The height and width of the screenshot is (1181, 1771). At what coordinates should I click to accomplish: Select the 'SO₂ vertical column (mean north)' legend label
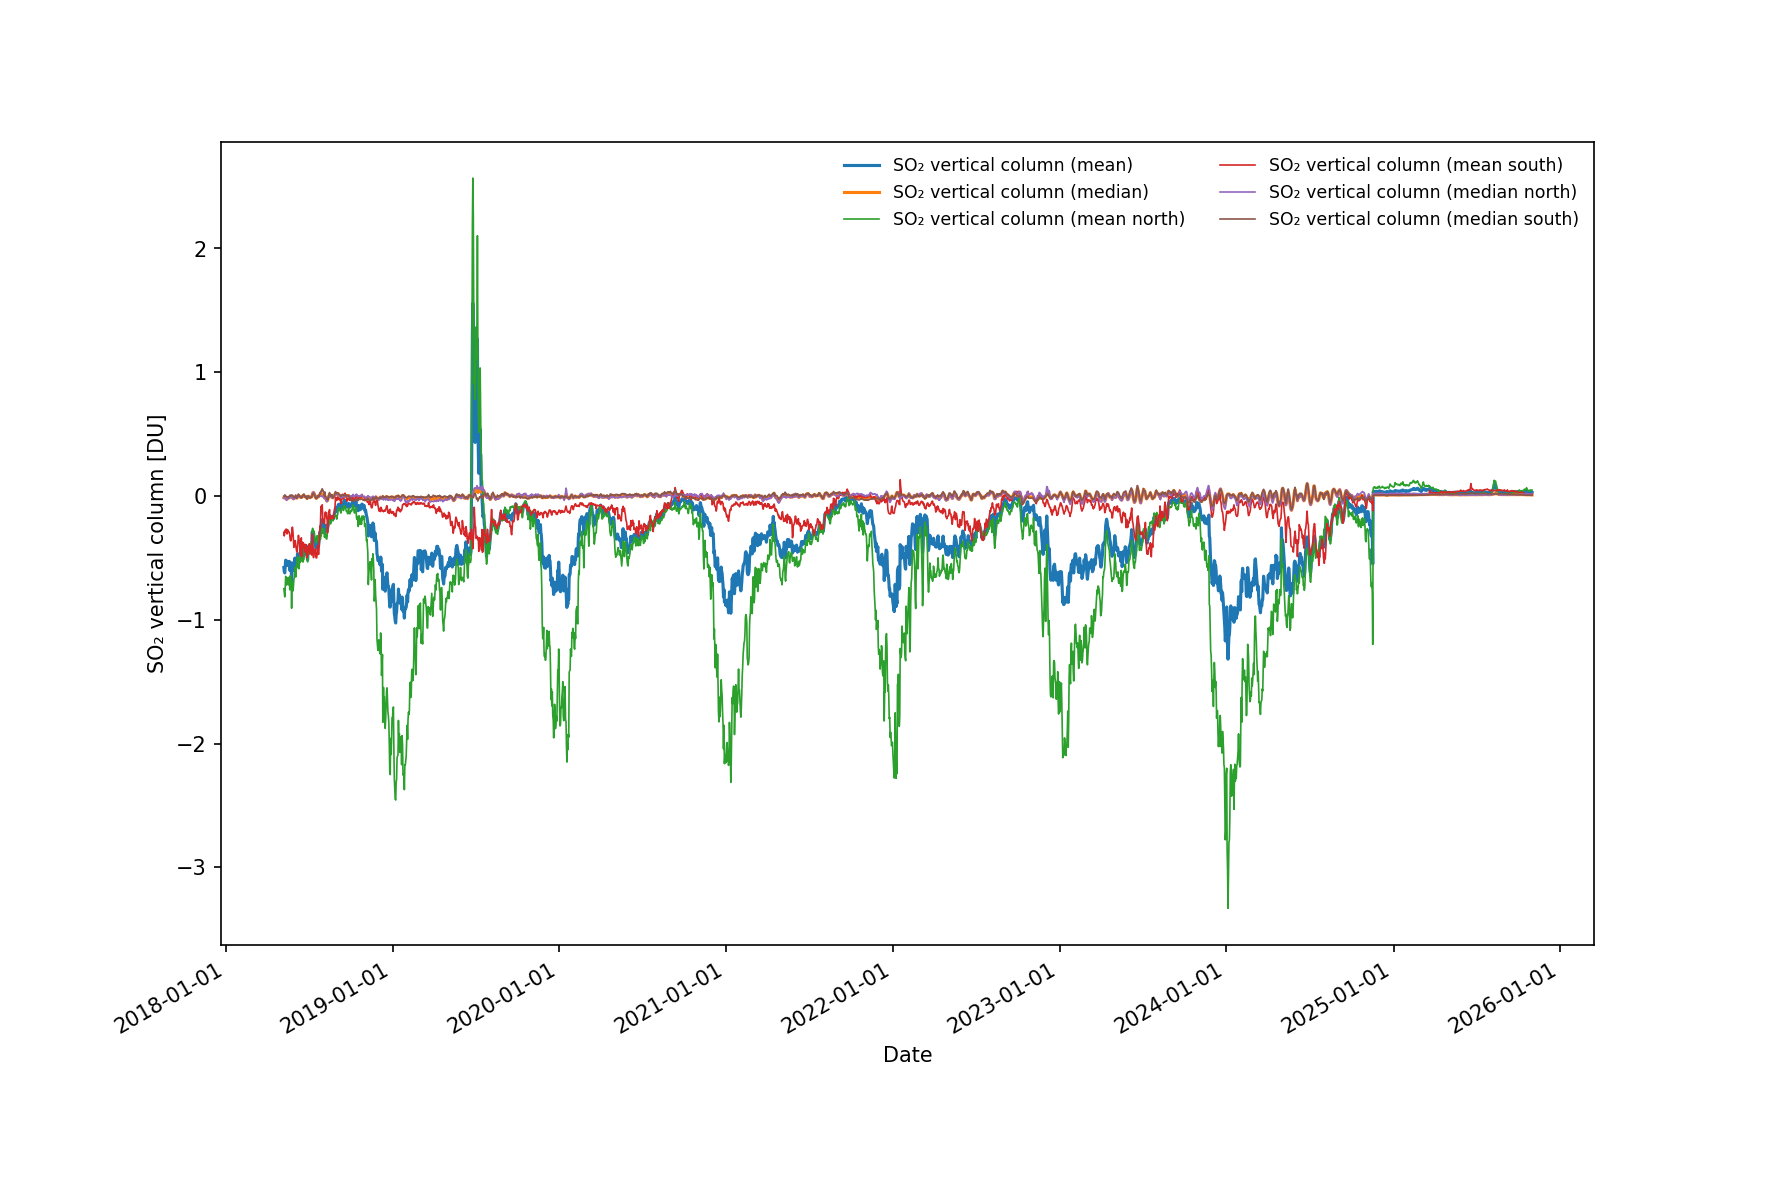coord(1038,219)
